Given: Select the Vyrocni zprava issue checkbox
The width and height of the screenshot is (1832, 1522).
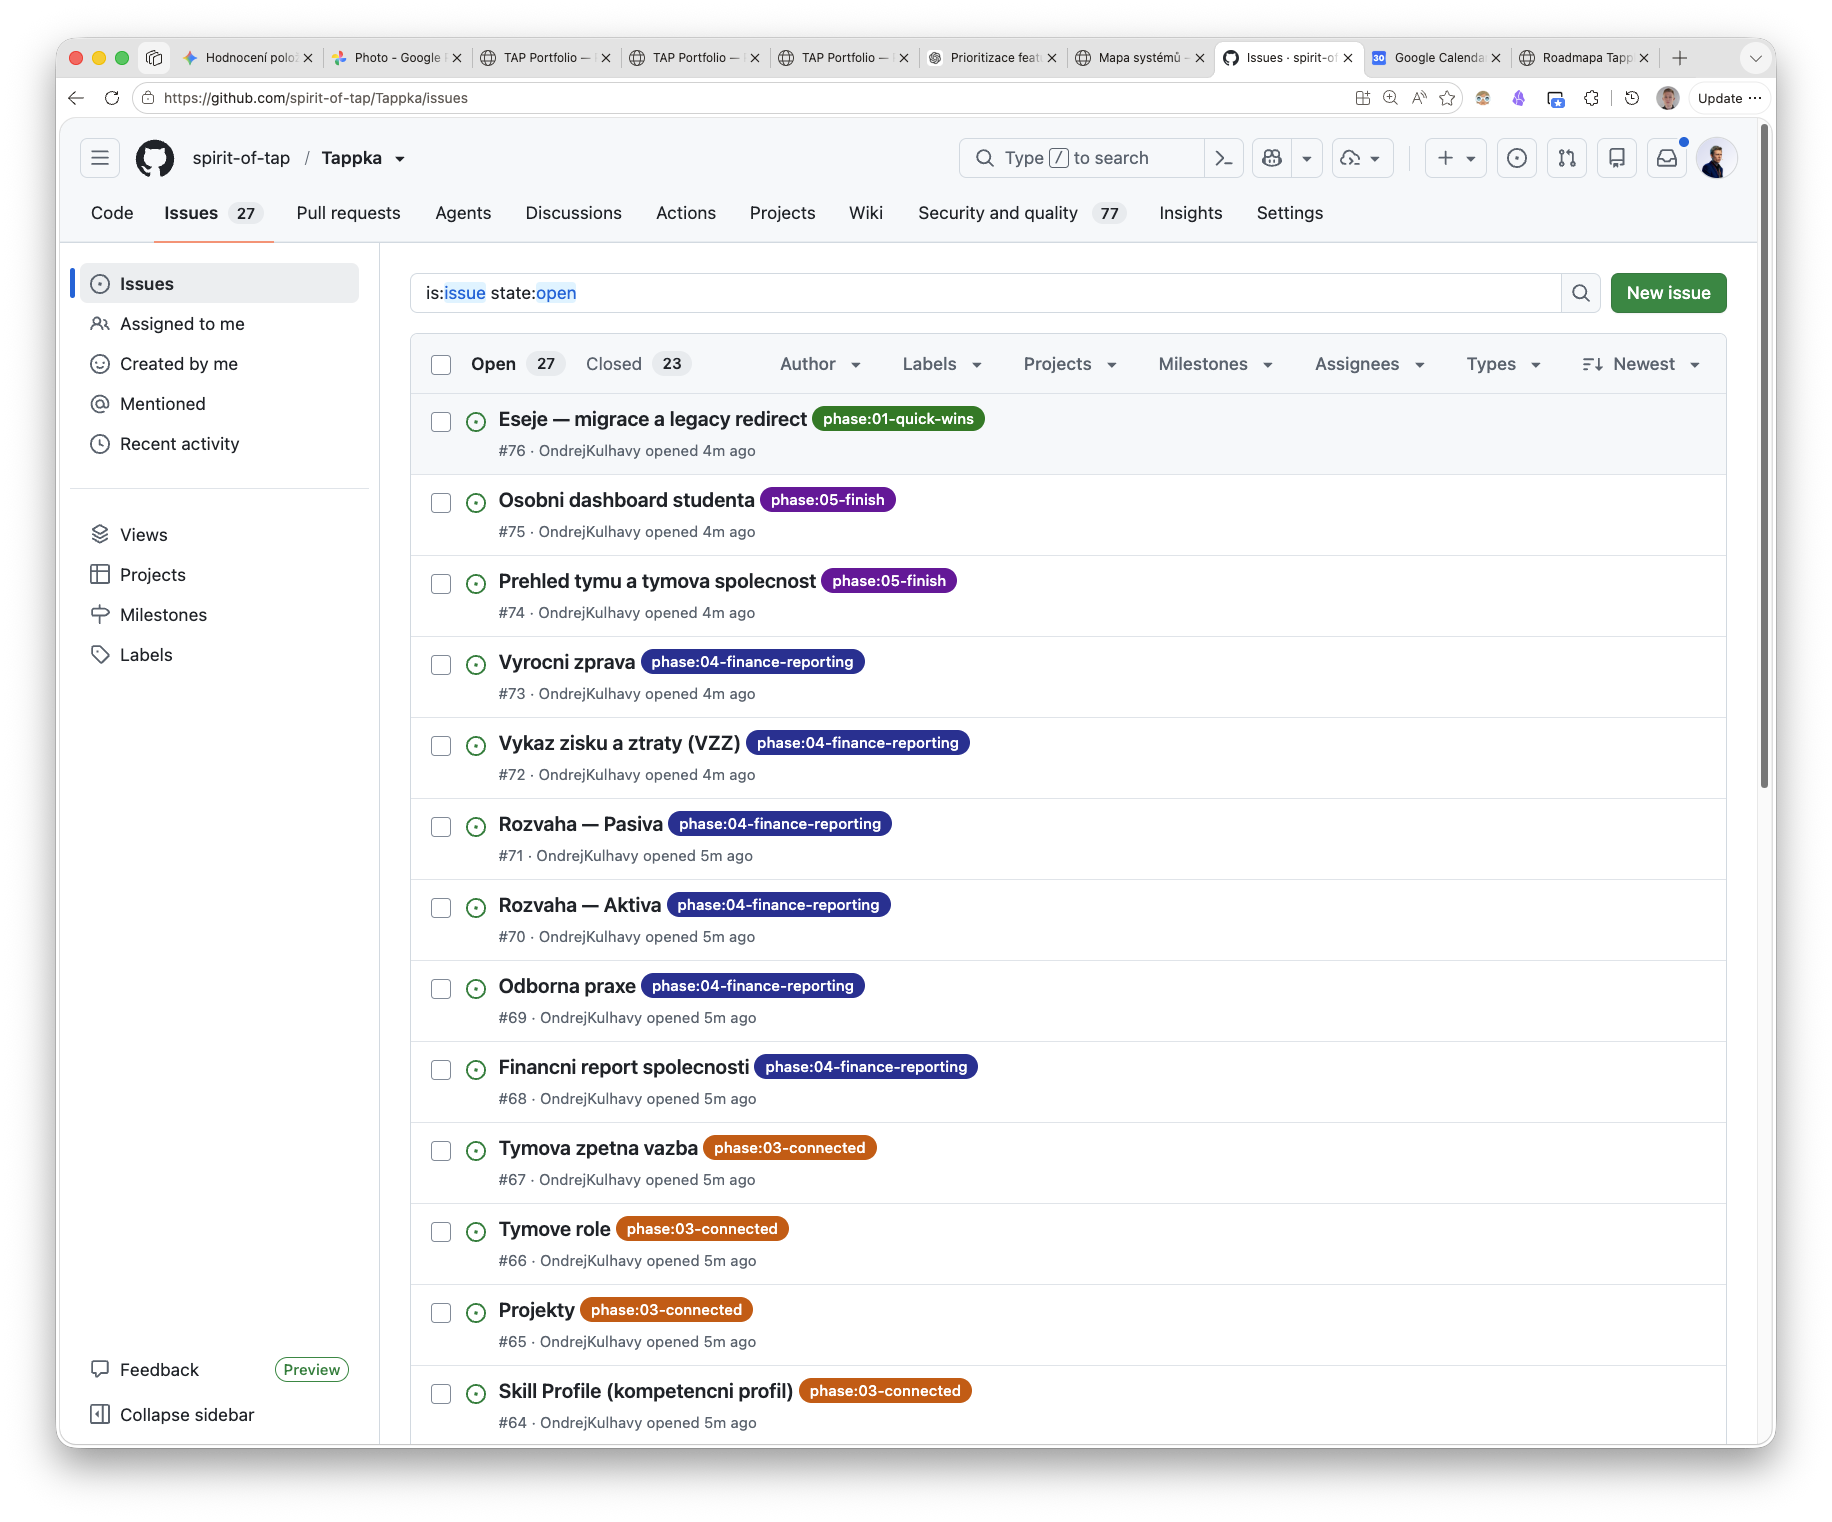Looking at the screenshot, I should pyautogui.click(x=441, y=665).
